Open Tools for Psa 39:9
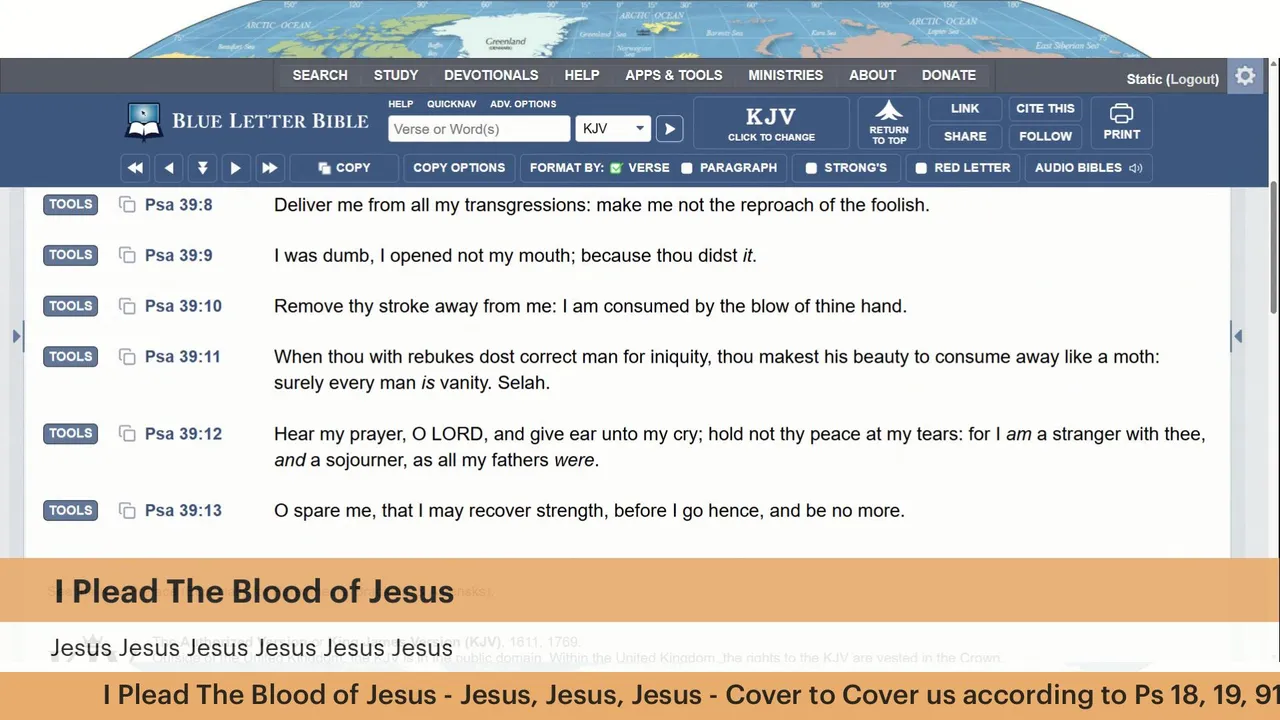 pyautogui.click(x=70, y=255)
